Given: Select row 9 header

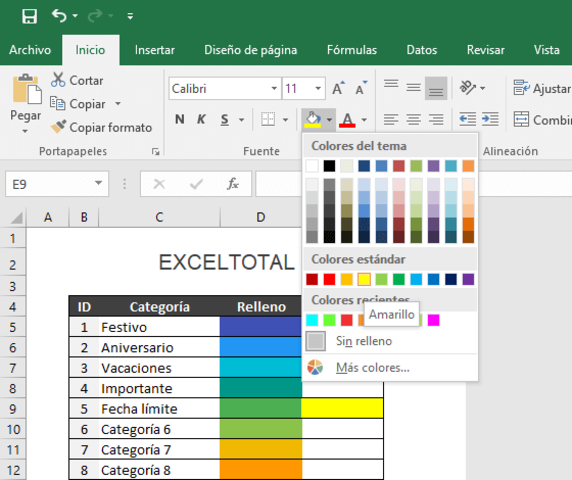Looking at the screenshot, I should click(x=13, y=409).
